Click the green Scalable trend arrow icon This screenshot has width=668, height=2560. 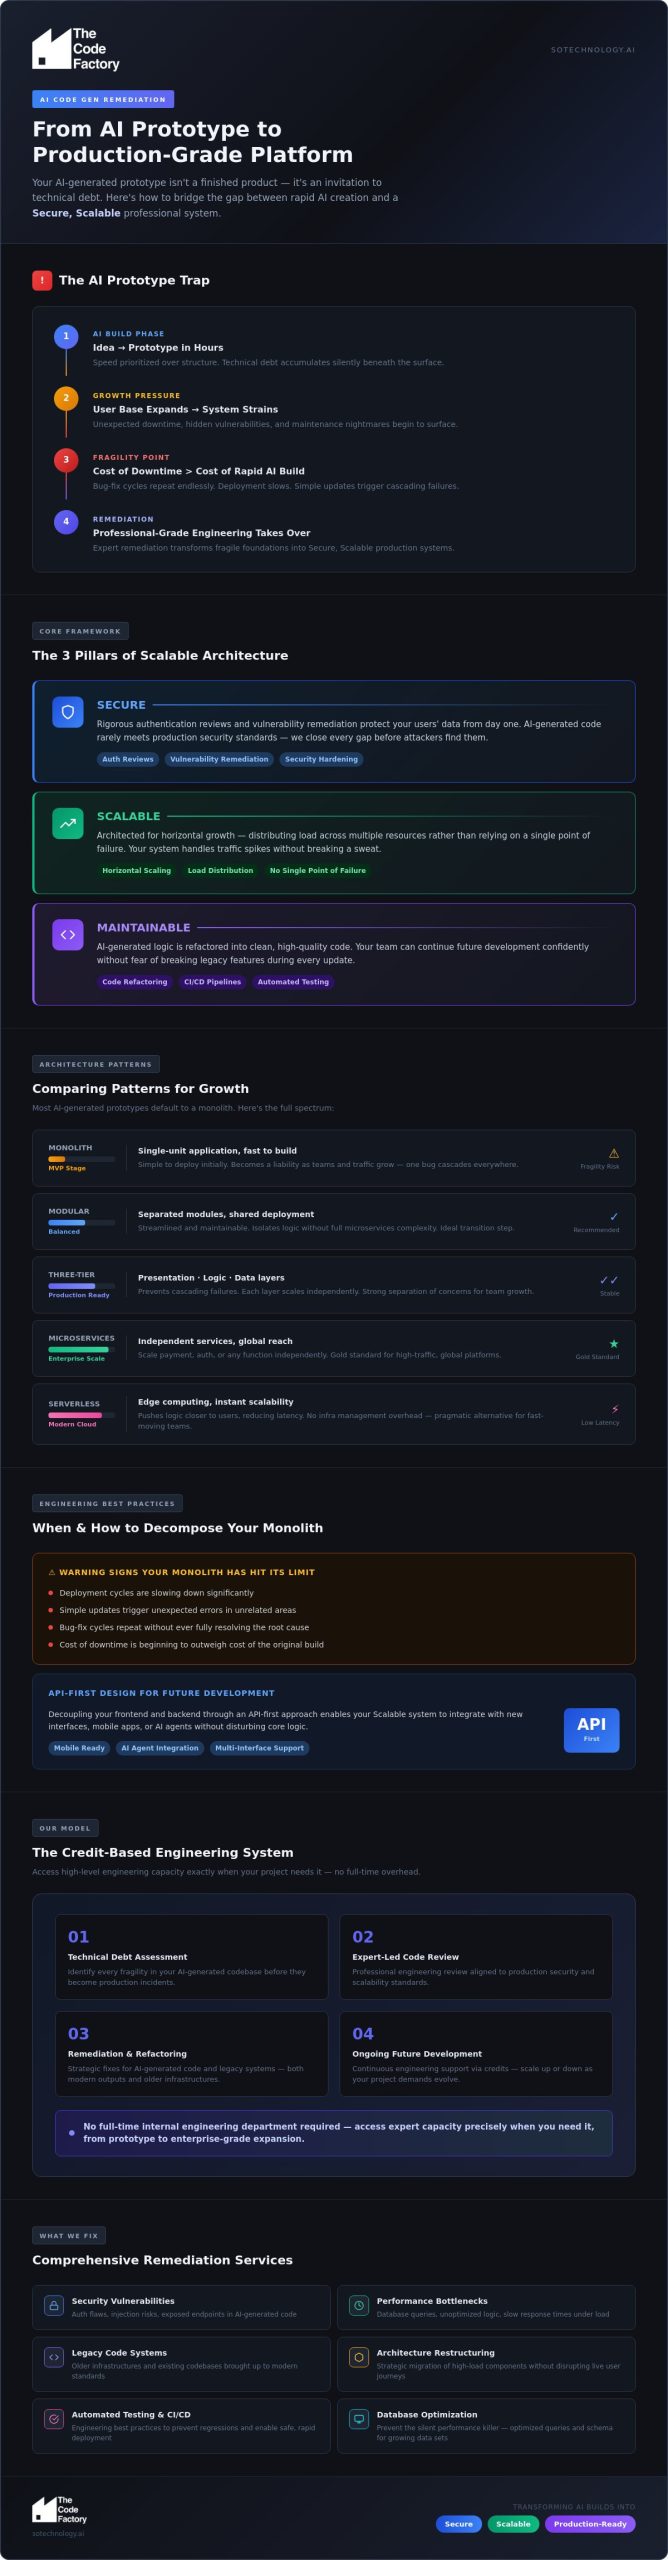pyautogui.click(x=68, y=823)
